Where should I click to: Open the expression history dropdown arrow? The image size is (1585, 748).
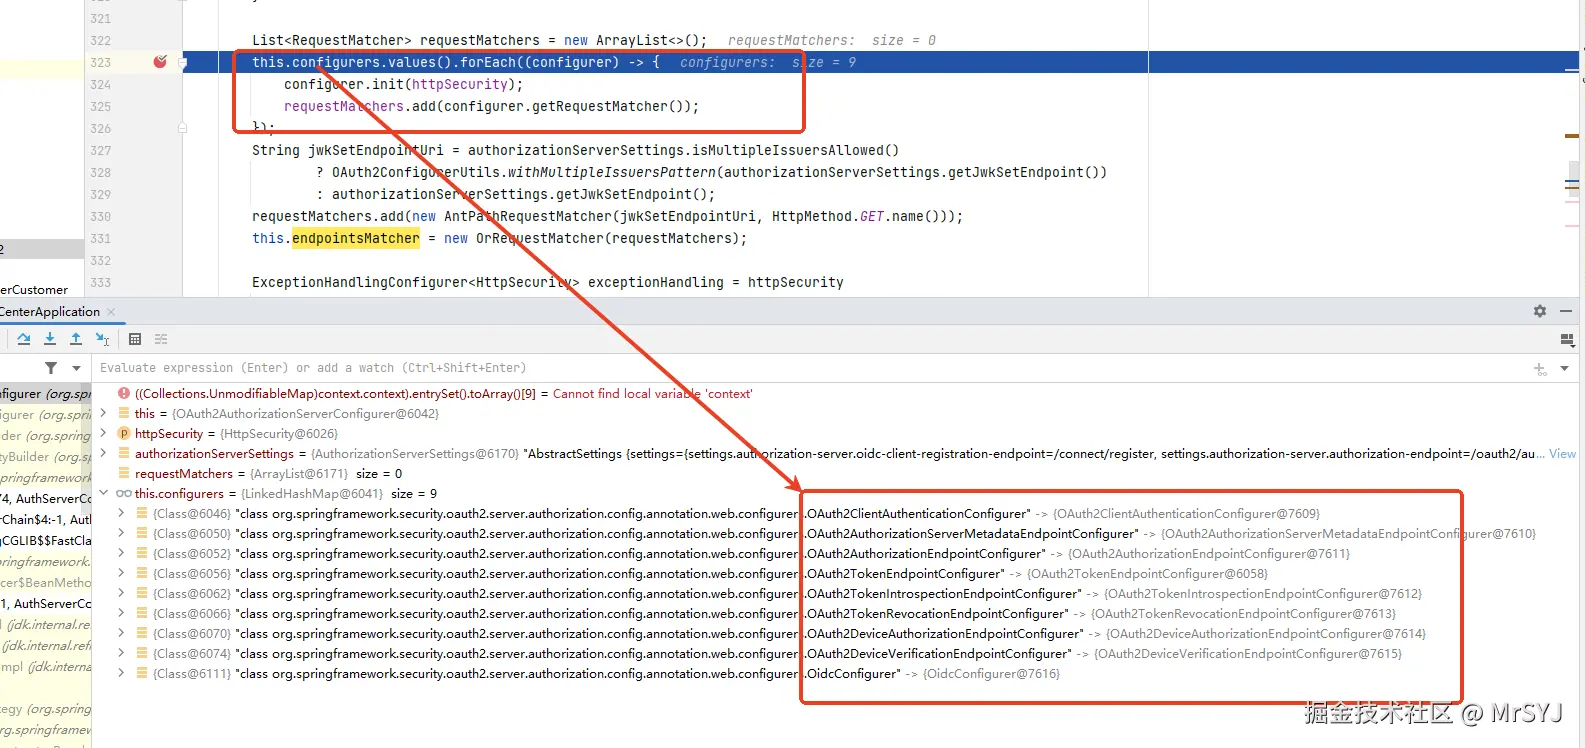[1565, 368]
